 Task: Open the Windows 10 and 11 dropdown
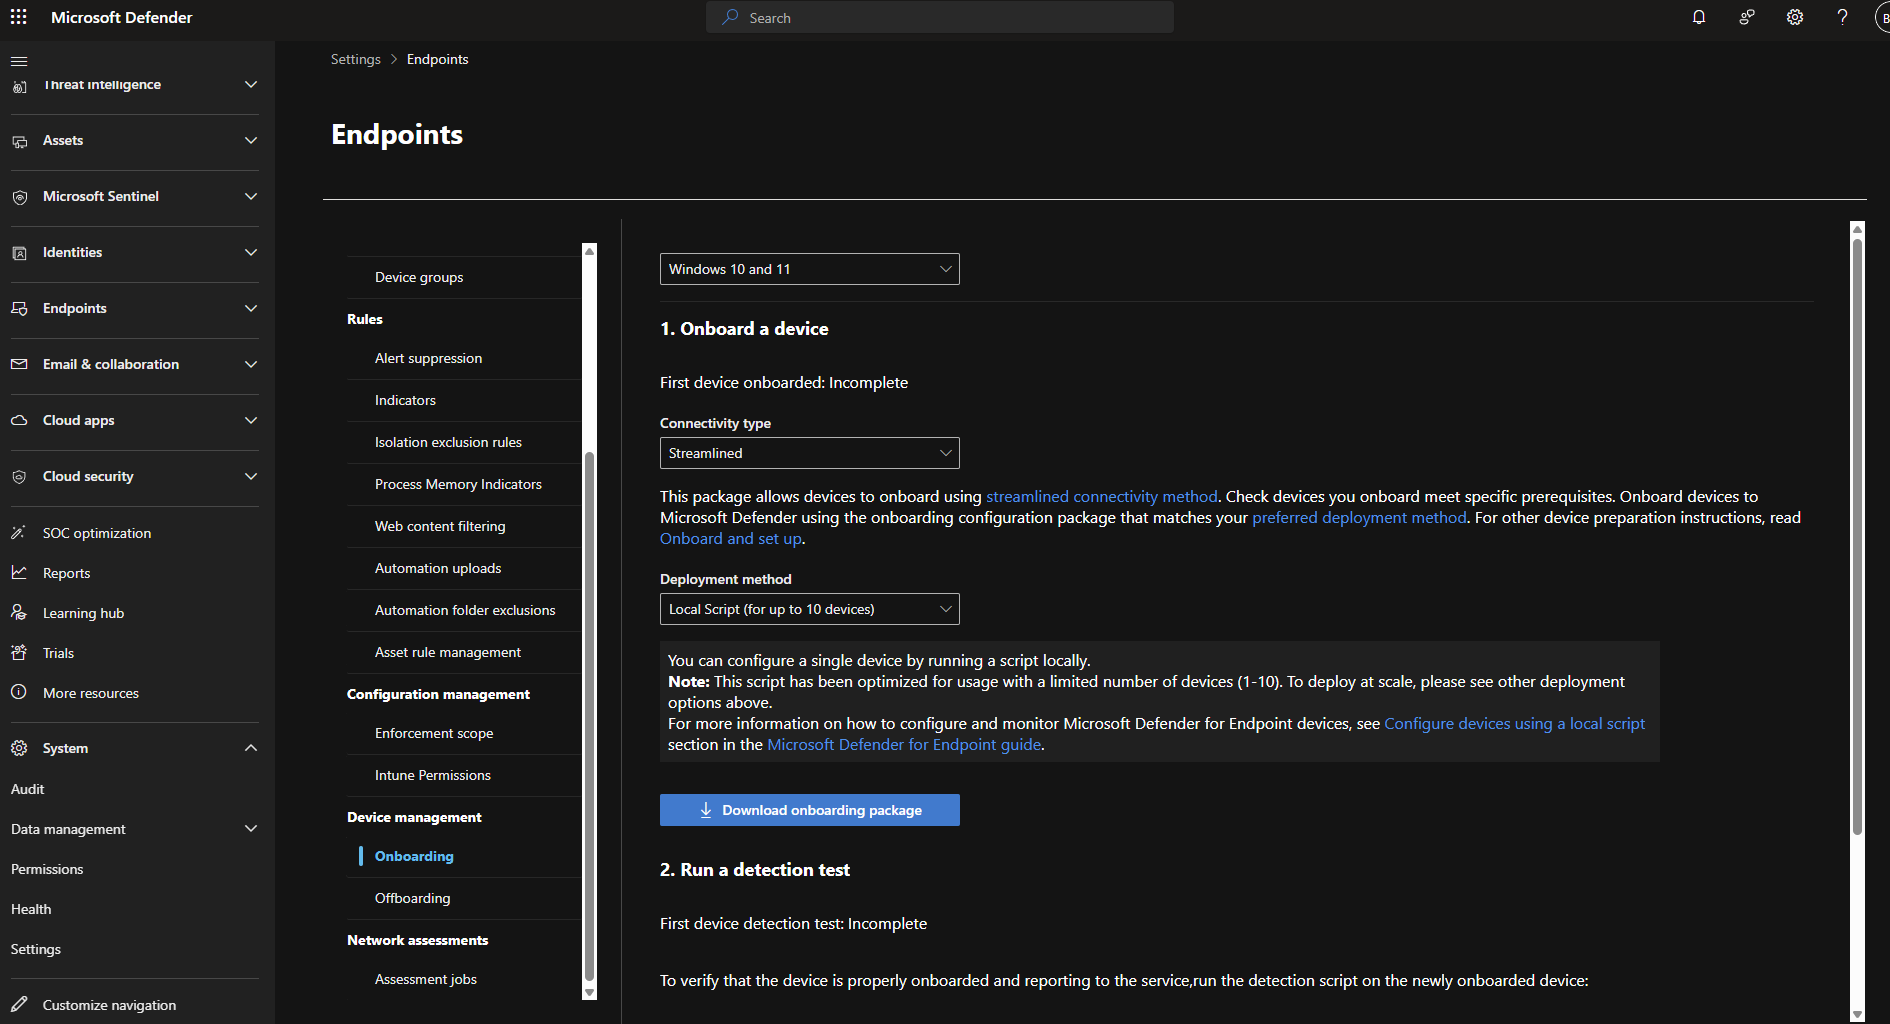[809, 269]
